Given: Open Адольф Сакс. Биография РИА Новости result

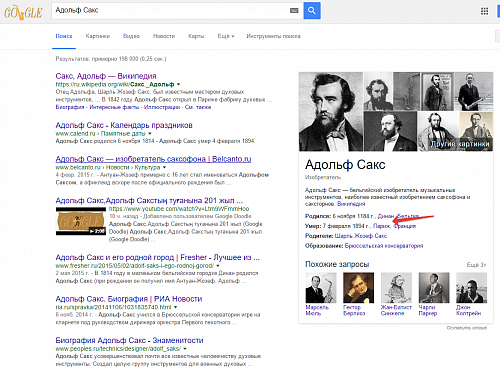Looking at the screenshot, I should [129, 299].
